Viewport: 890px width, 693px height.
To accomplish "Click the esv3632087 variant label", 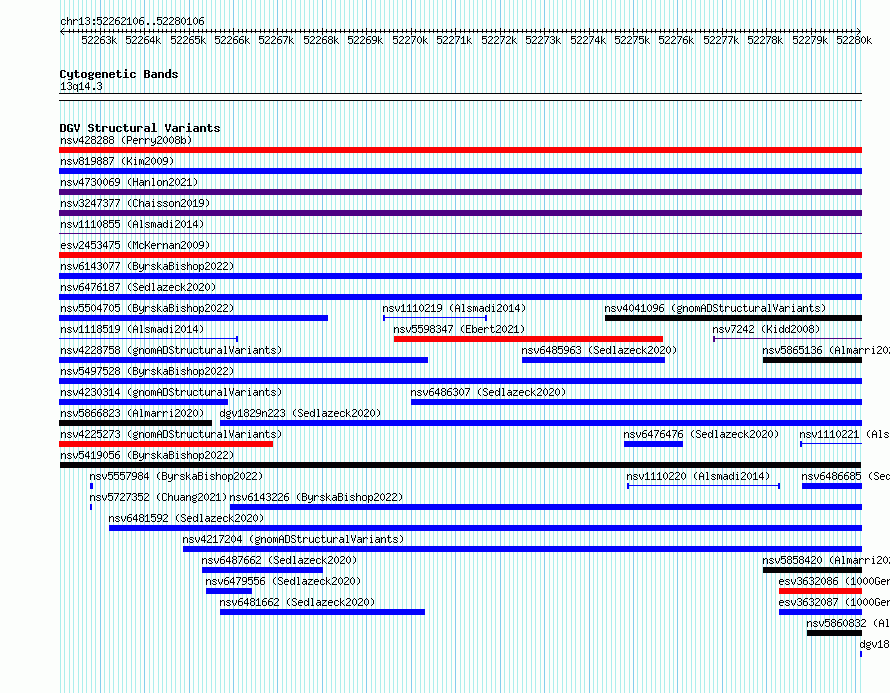I will (834, 602).
